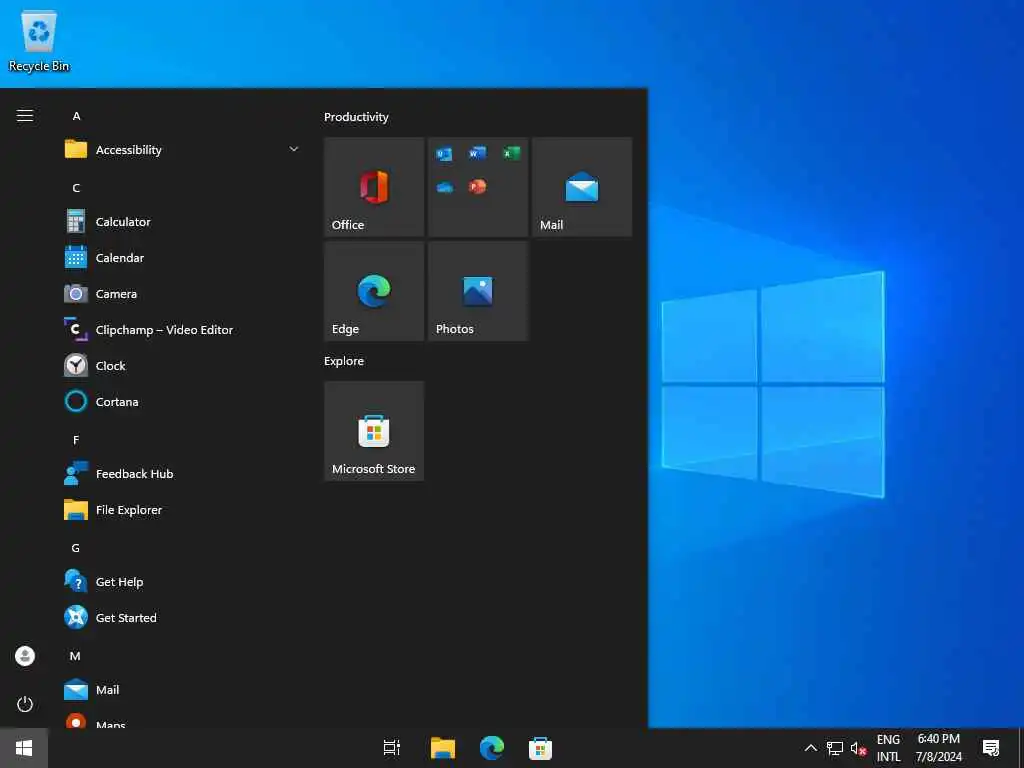Expand the Accessibility folder chevron

click(294, 150)
